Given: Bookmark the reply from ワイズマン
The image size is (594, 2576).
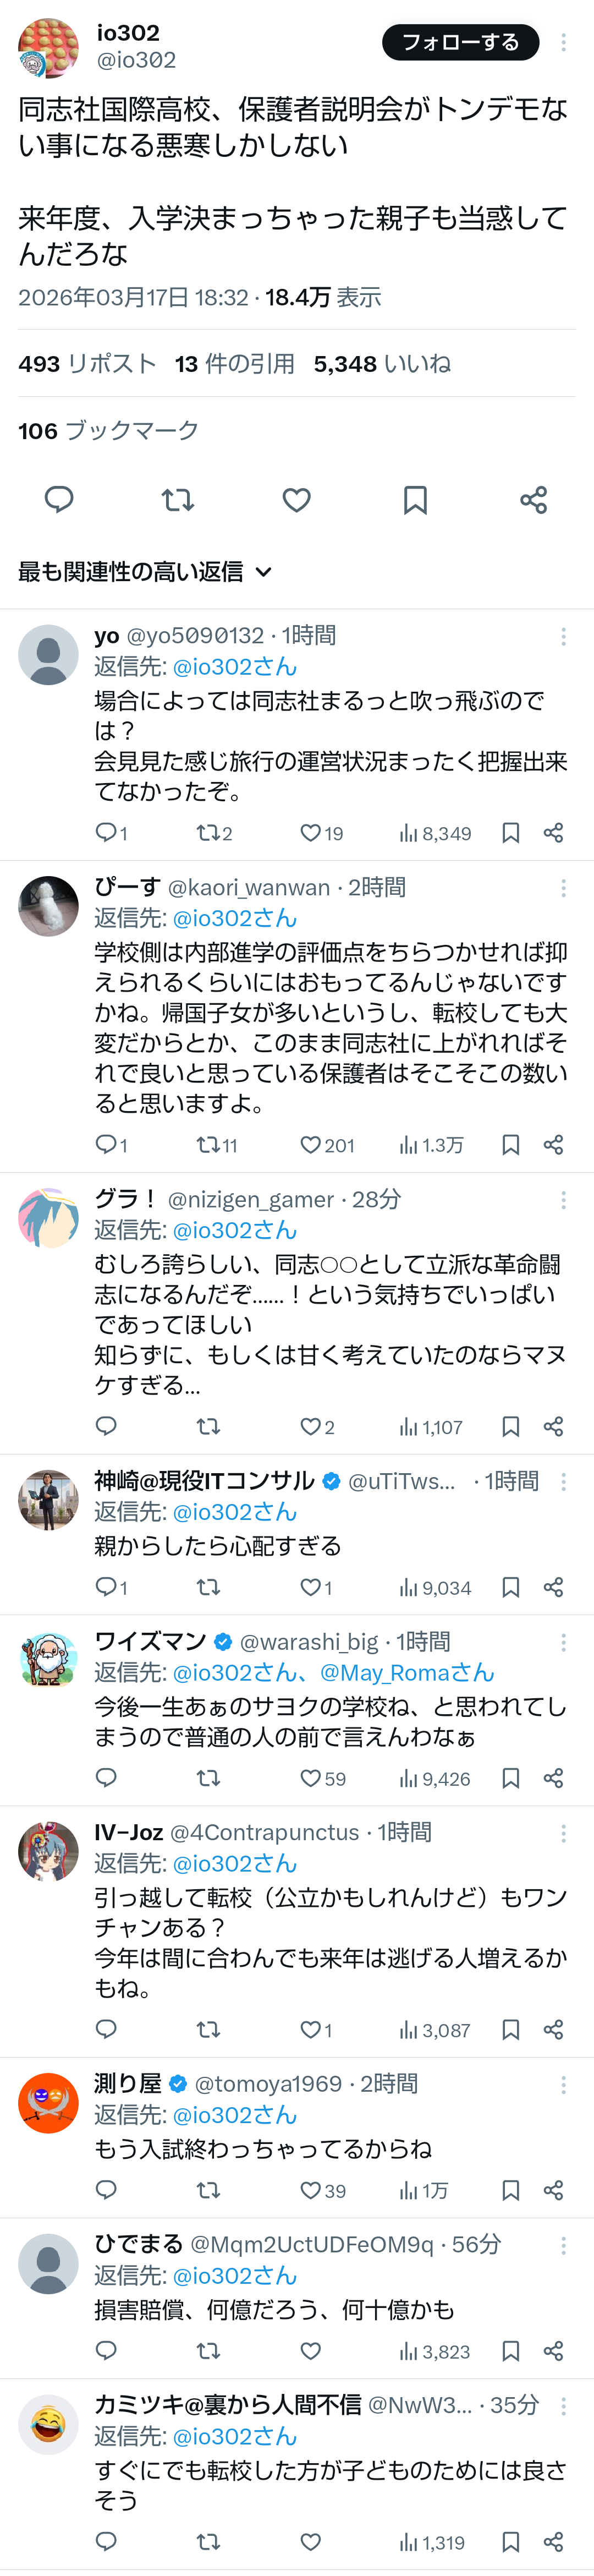Looking at the screenshot, I should (511, 1778).
